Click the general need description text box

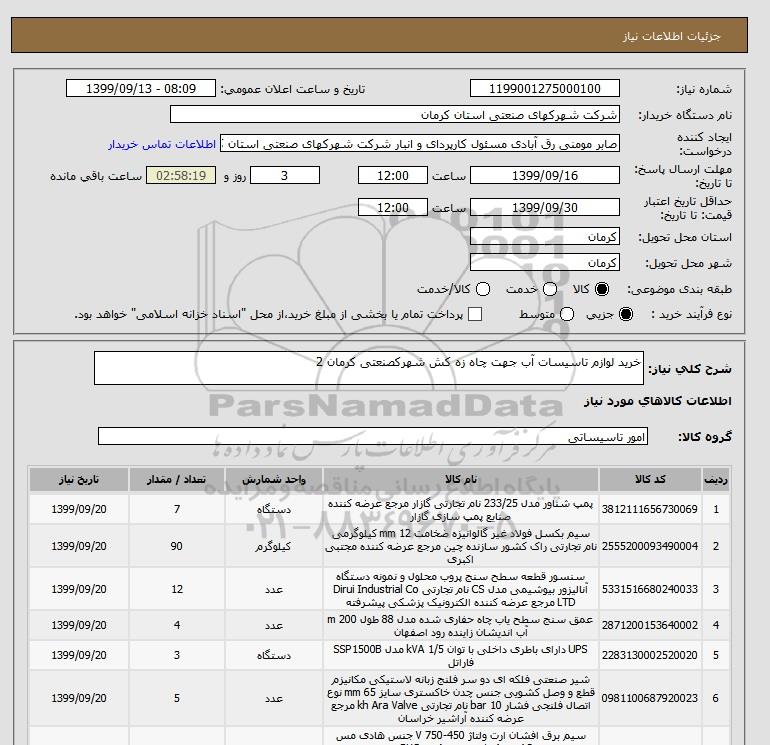pos(369,368)
